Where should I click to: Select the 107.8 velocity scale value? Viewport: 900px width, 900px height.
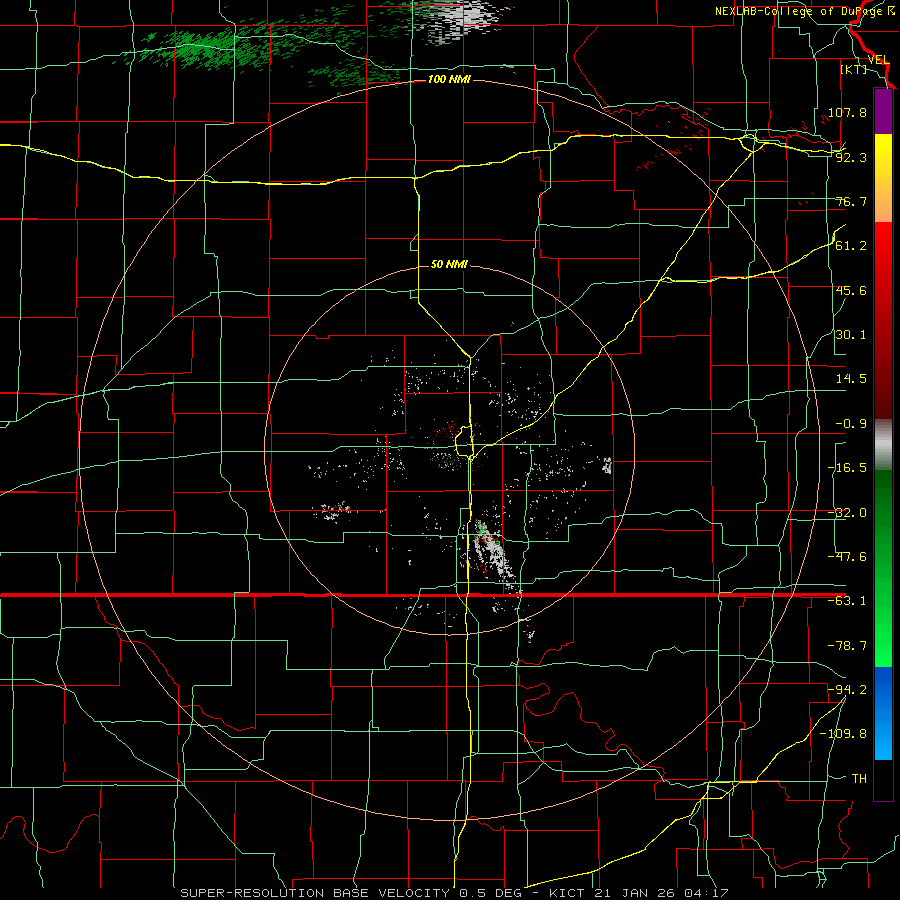(847, 112)
